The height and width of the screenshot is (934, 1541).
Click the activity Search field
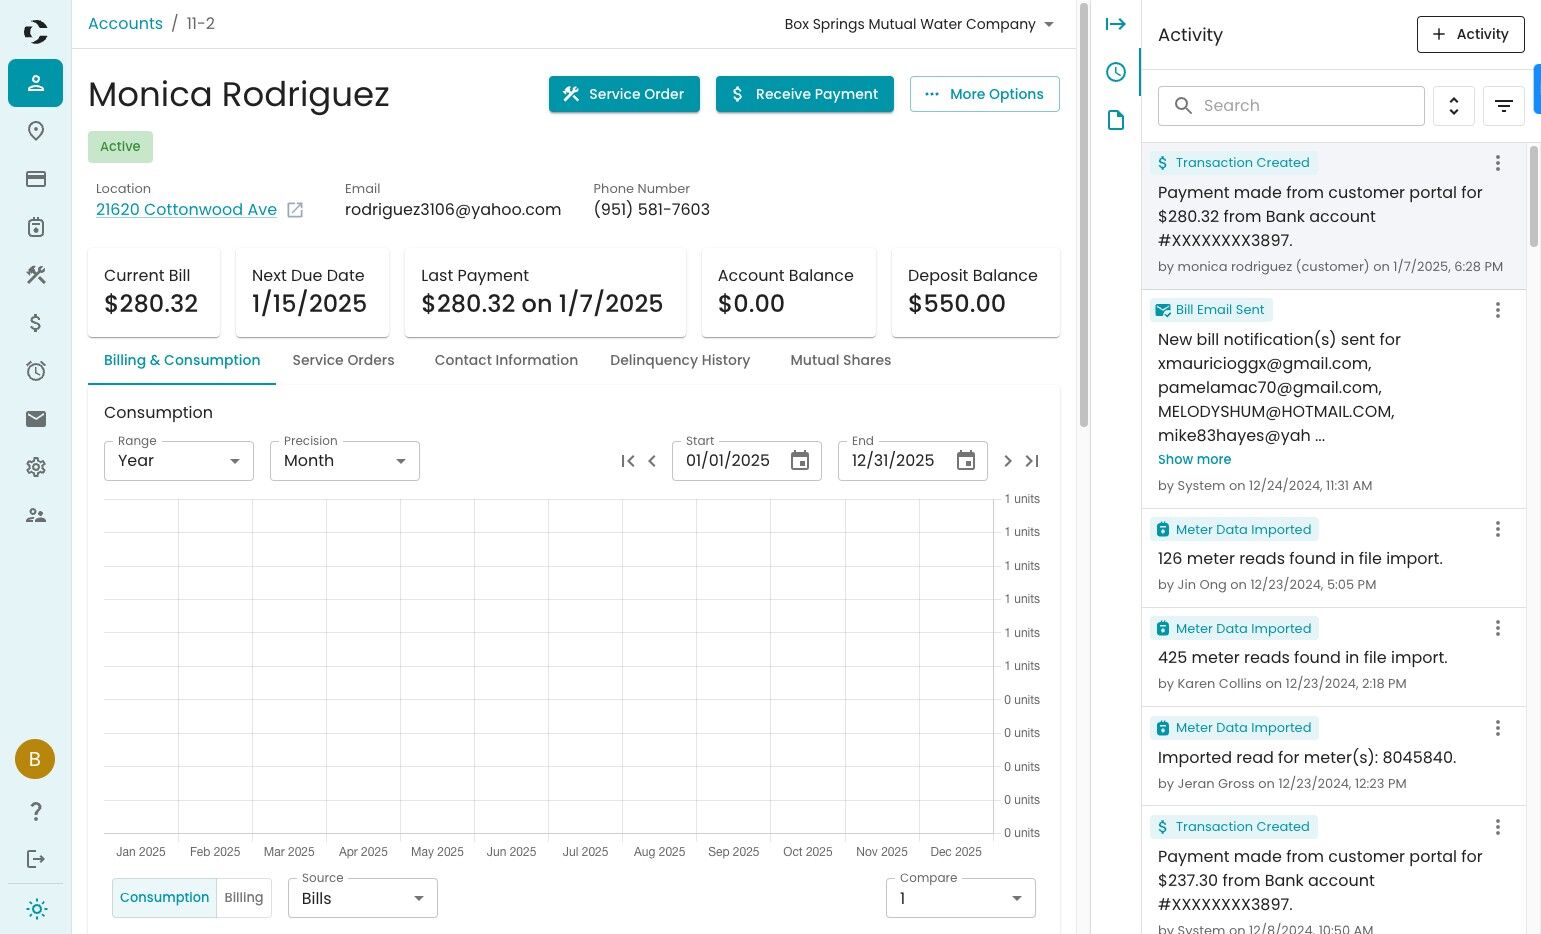[x=1291, y=106]
